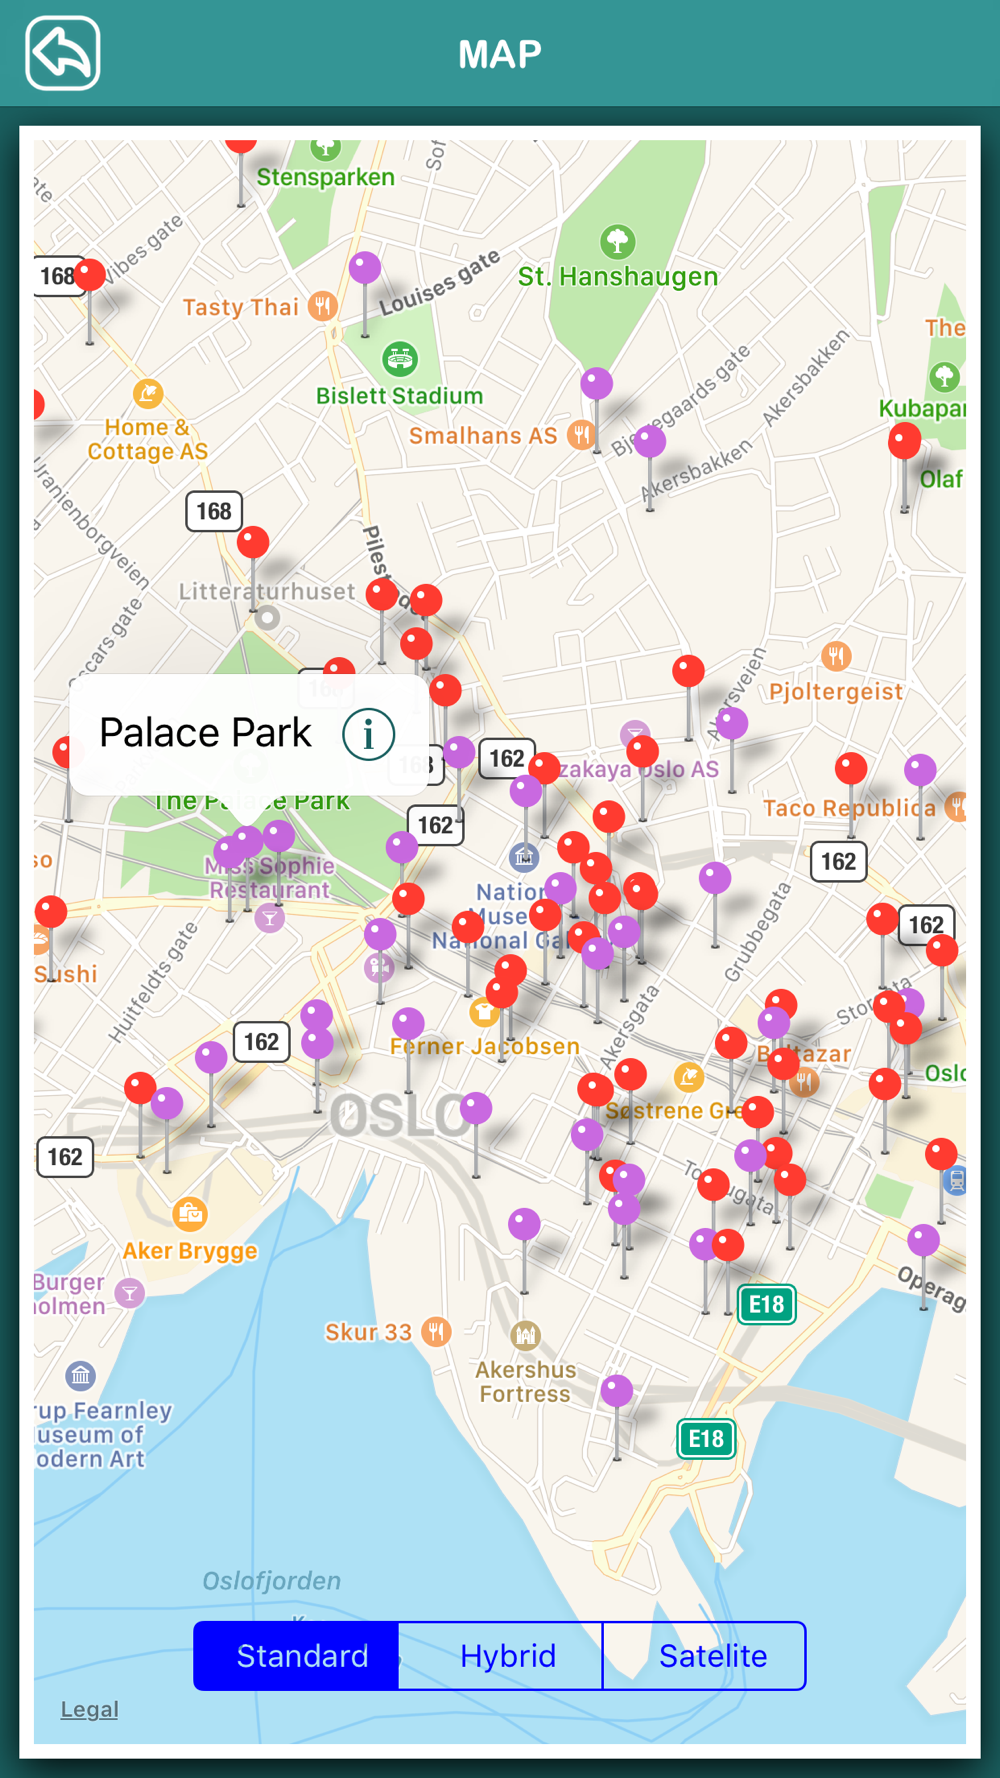1000x1778 pixels.
Task: Tap the Kubaparken tree icon
Action: [x=945, y=376]
